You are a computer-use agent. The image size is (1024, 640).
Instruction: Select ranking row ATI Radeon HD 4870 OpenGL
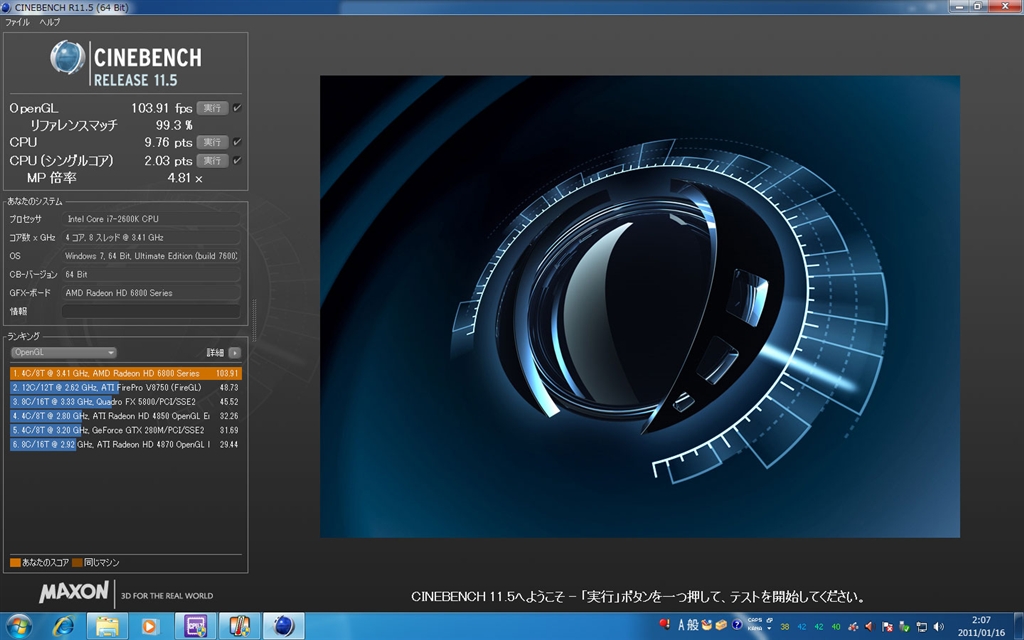pyautogui.click(x=125, y=445)
